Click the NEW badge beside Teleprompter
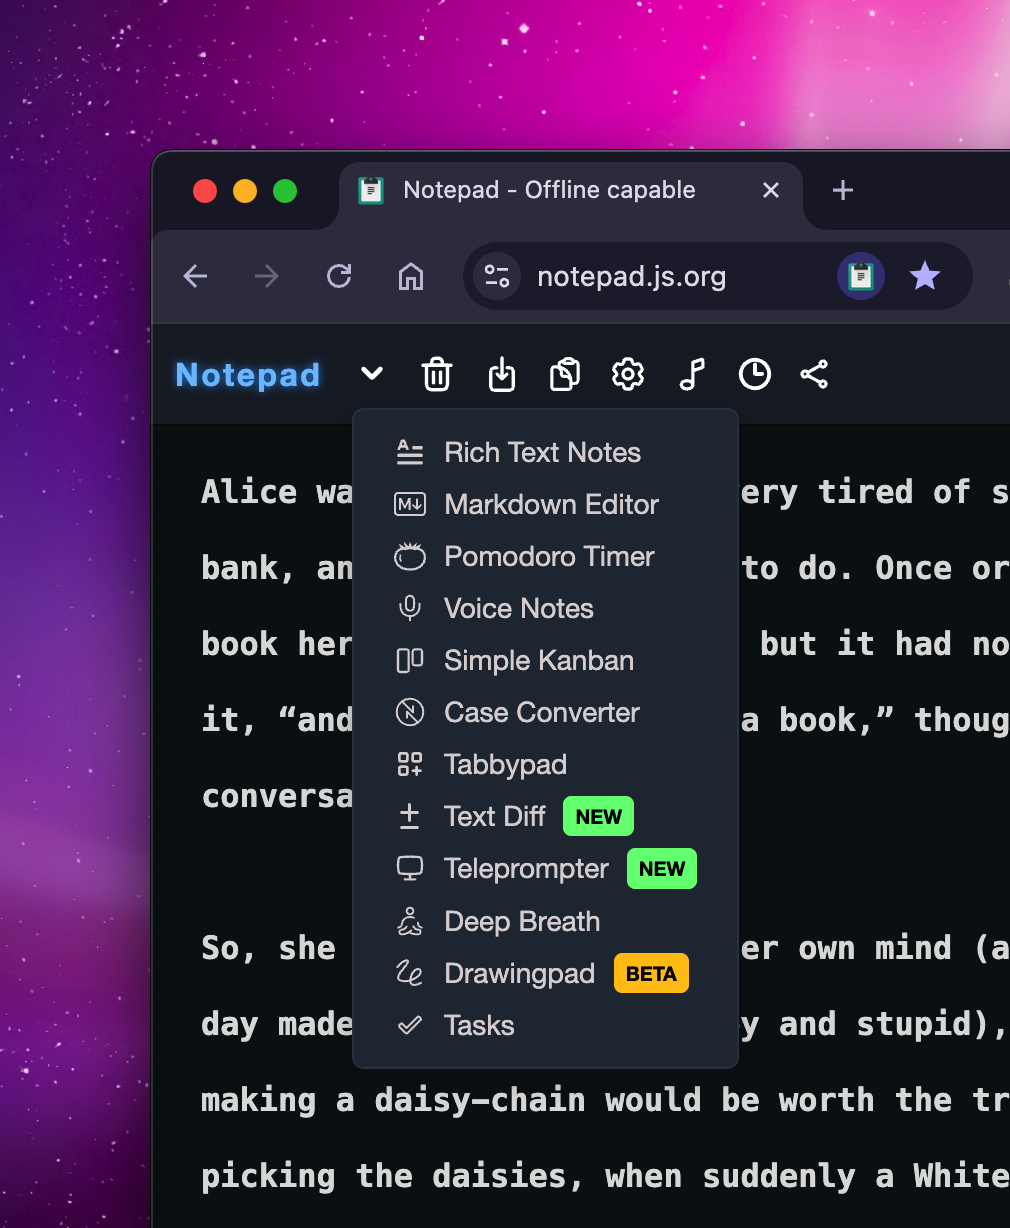Screen dimensions: 1010x1228 pos(662,869)
